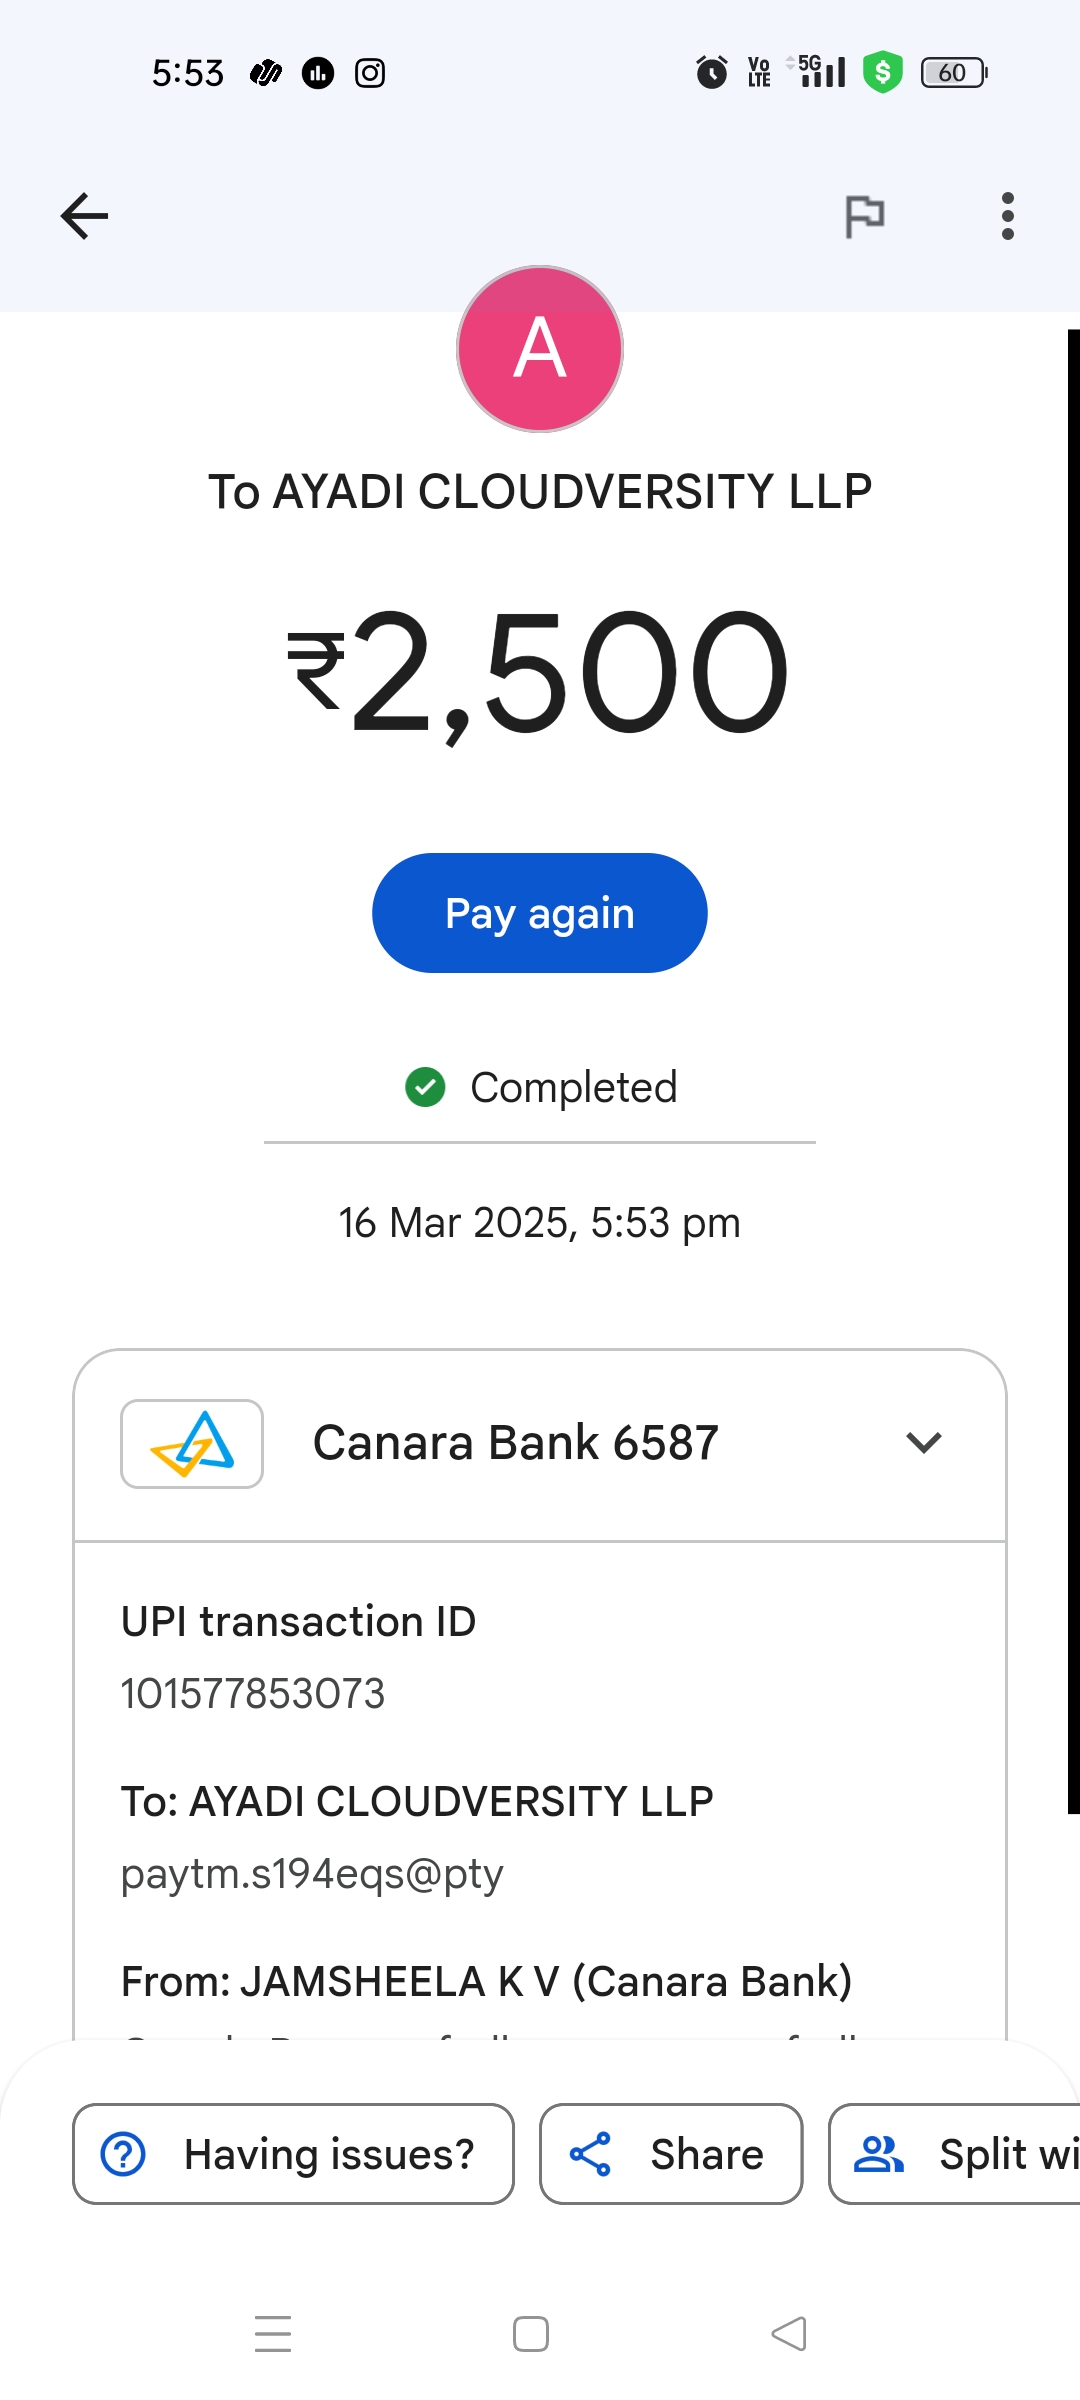Tap the UPI transaction ID number
The image size is (1080, 2400).
point(253,1694)
